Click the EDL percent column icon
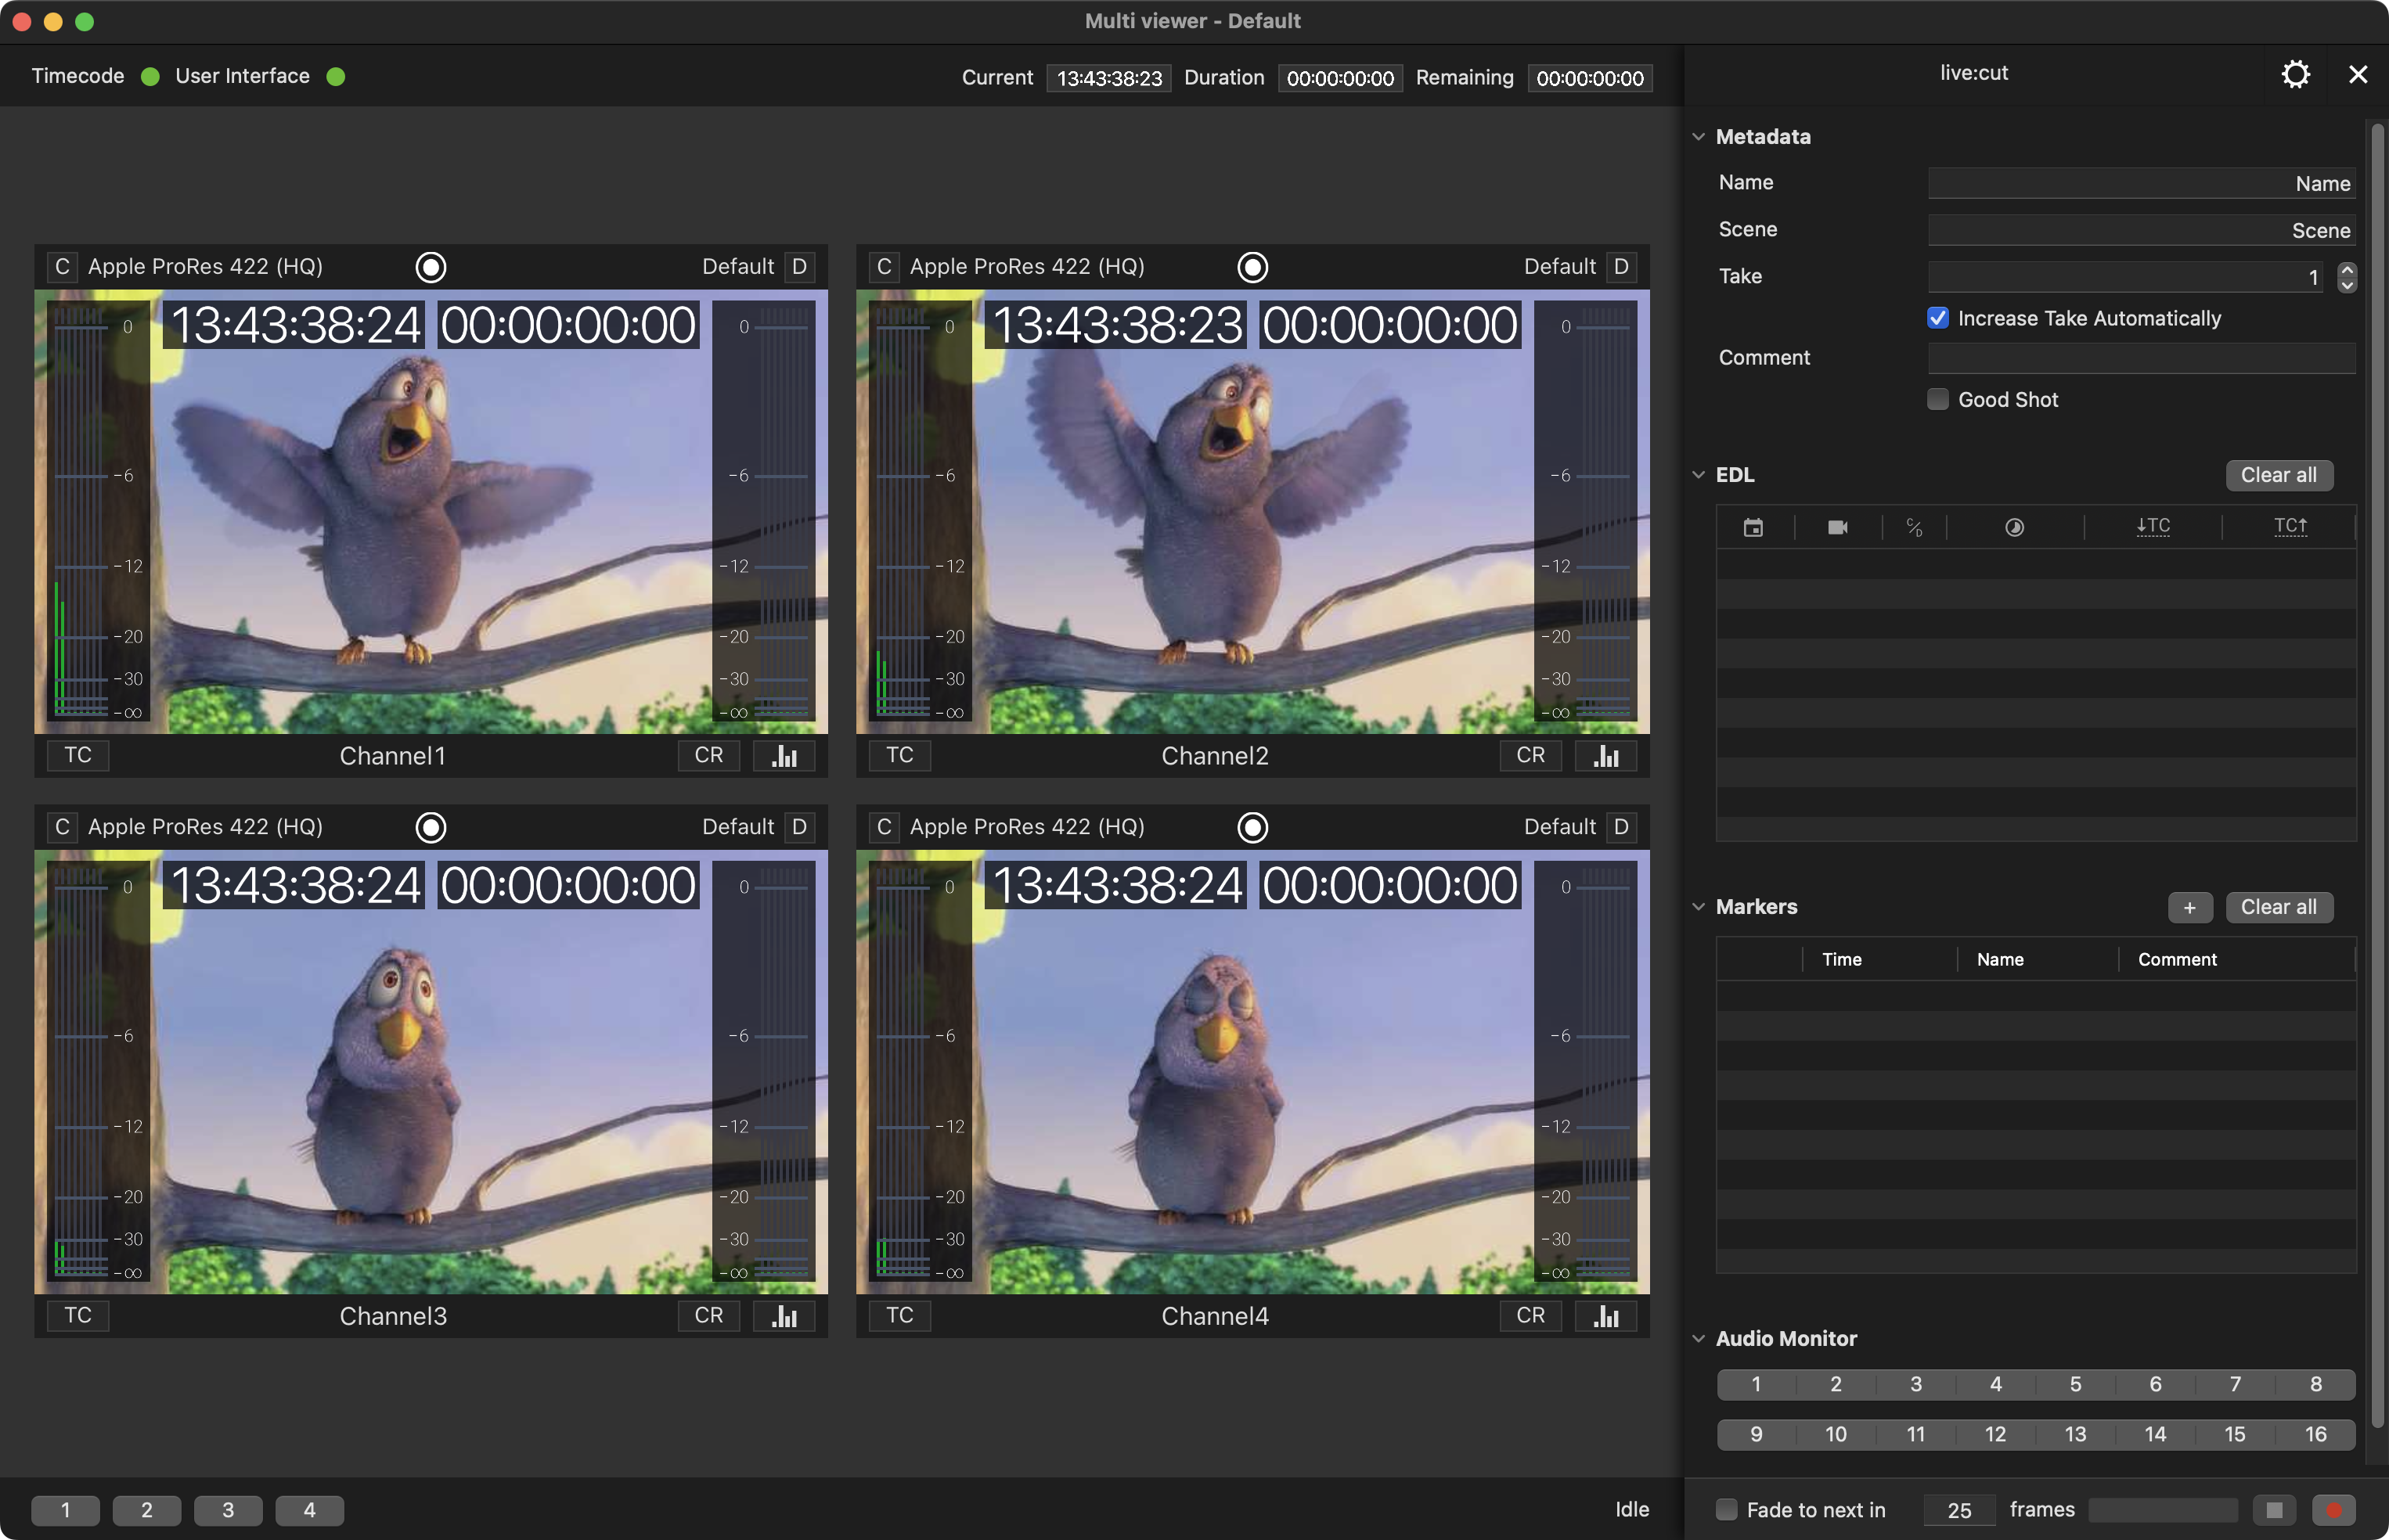2389x1540 pixels. click(1914, 527)
